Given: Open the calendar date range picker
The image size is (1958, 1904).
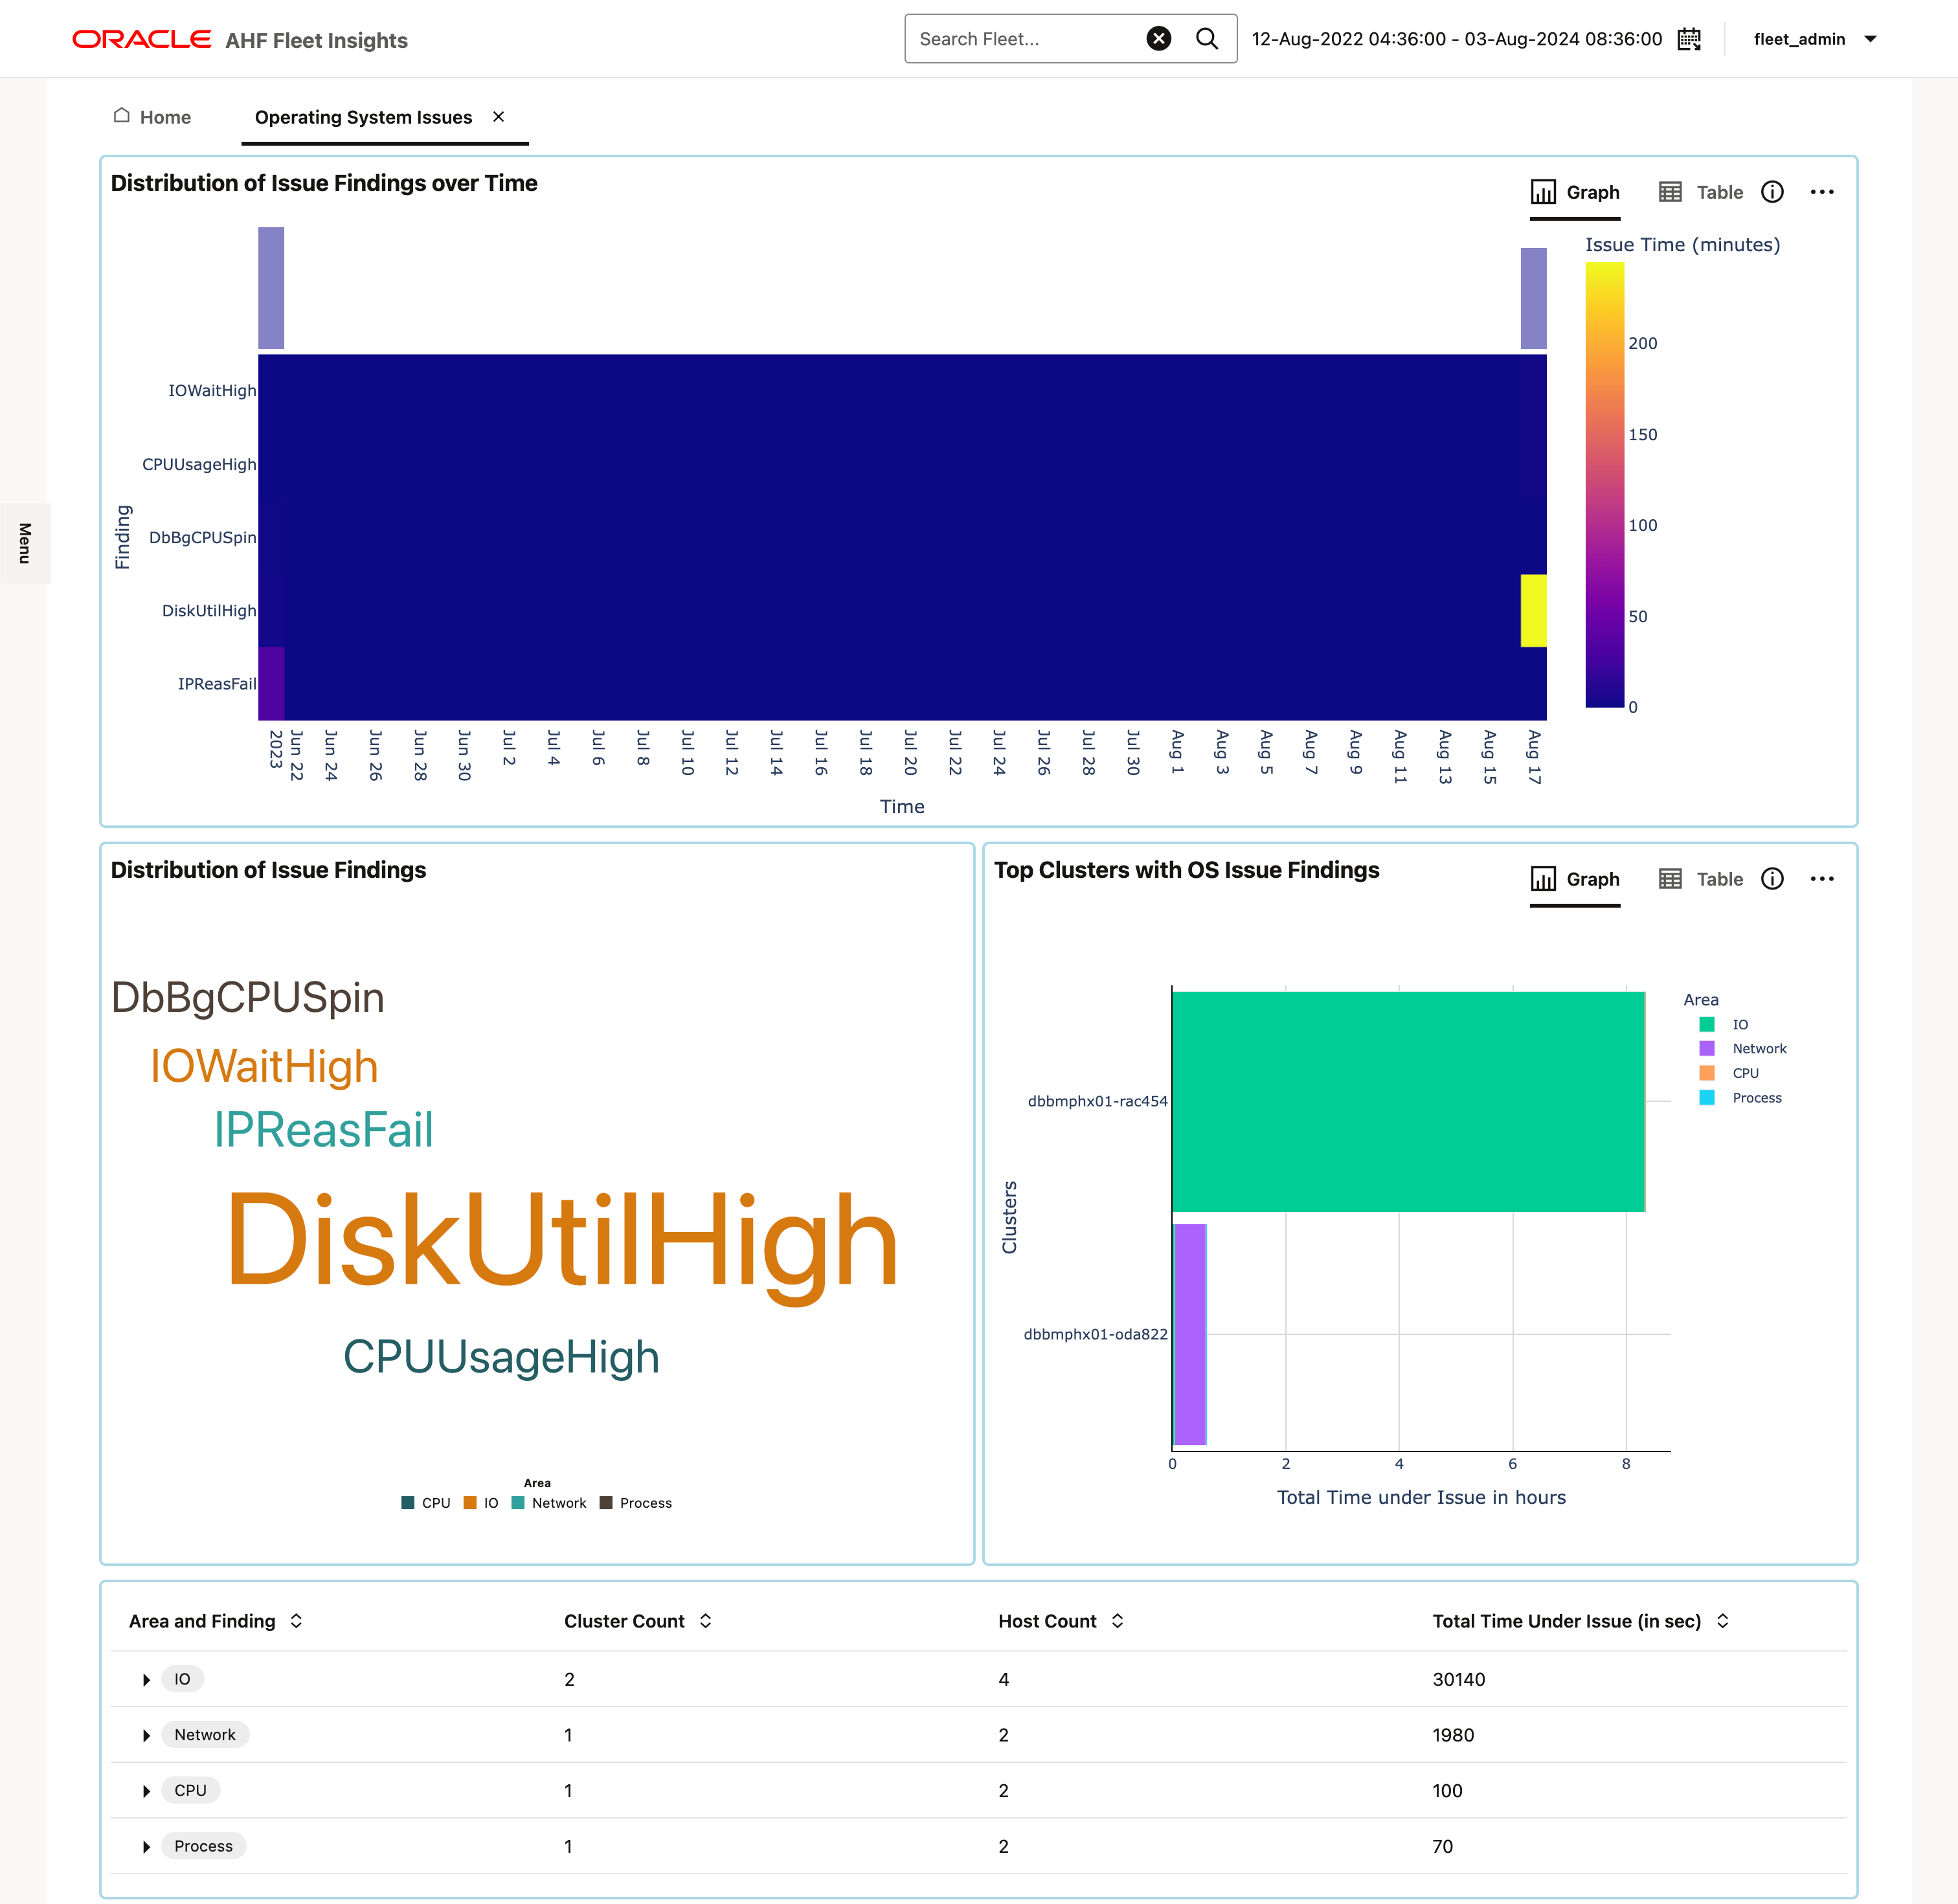Looking at the screenshot, I should 1689,39.
